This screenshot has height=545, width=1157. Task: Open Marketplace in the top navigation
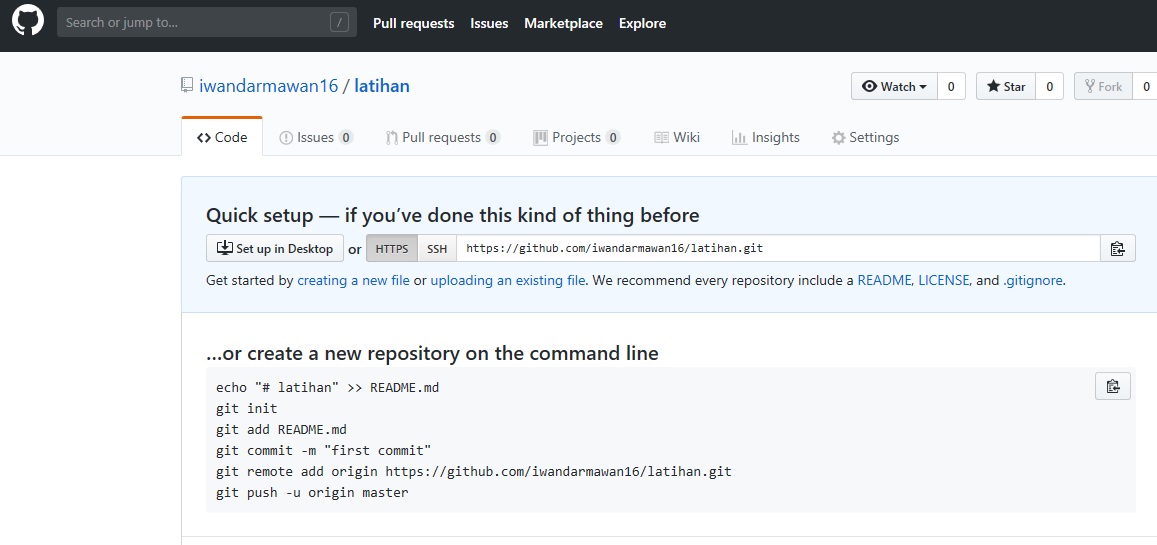[563, 23]
